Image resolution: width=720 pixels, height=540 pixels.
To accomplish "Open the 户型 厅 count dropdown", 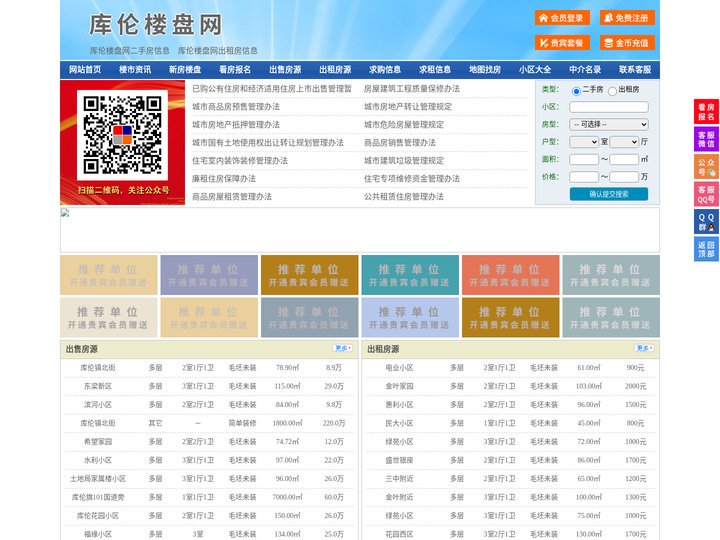I will coord(624,142).
